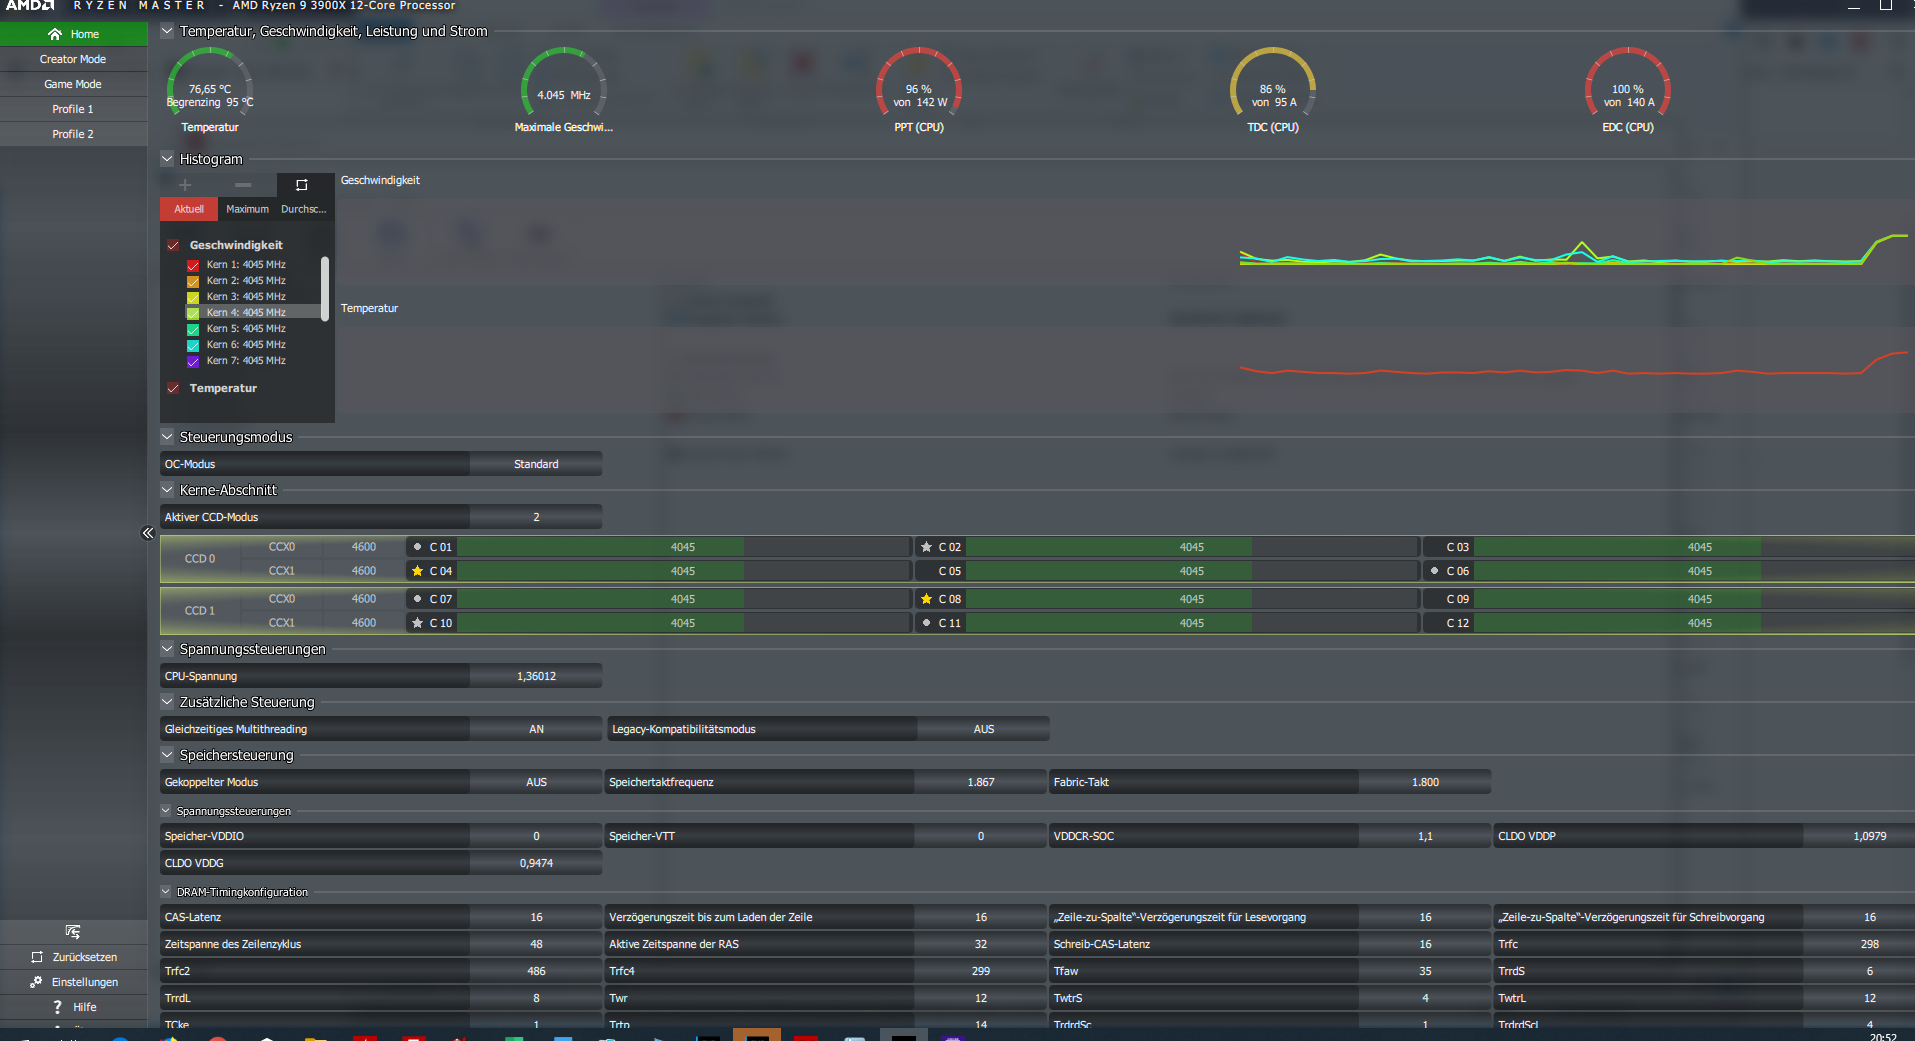
Task: Click the TDC (CPU) gauge dial
Action: (1273, 84)
